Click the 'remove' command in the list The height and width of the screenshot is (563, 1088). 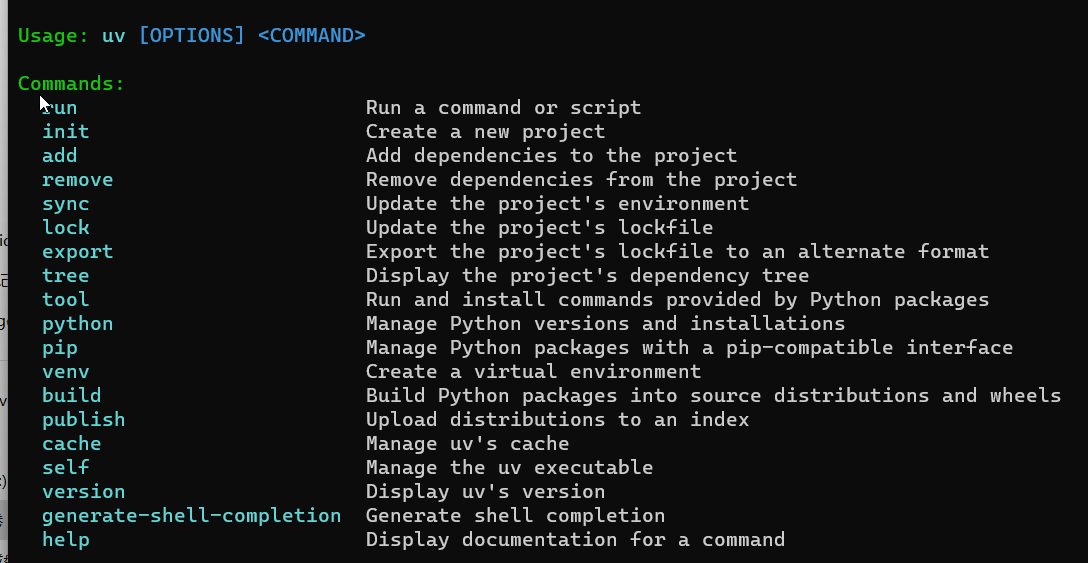78,180
